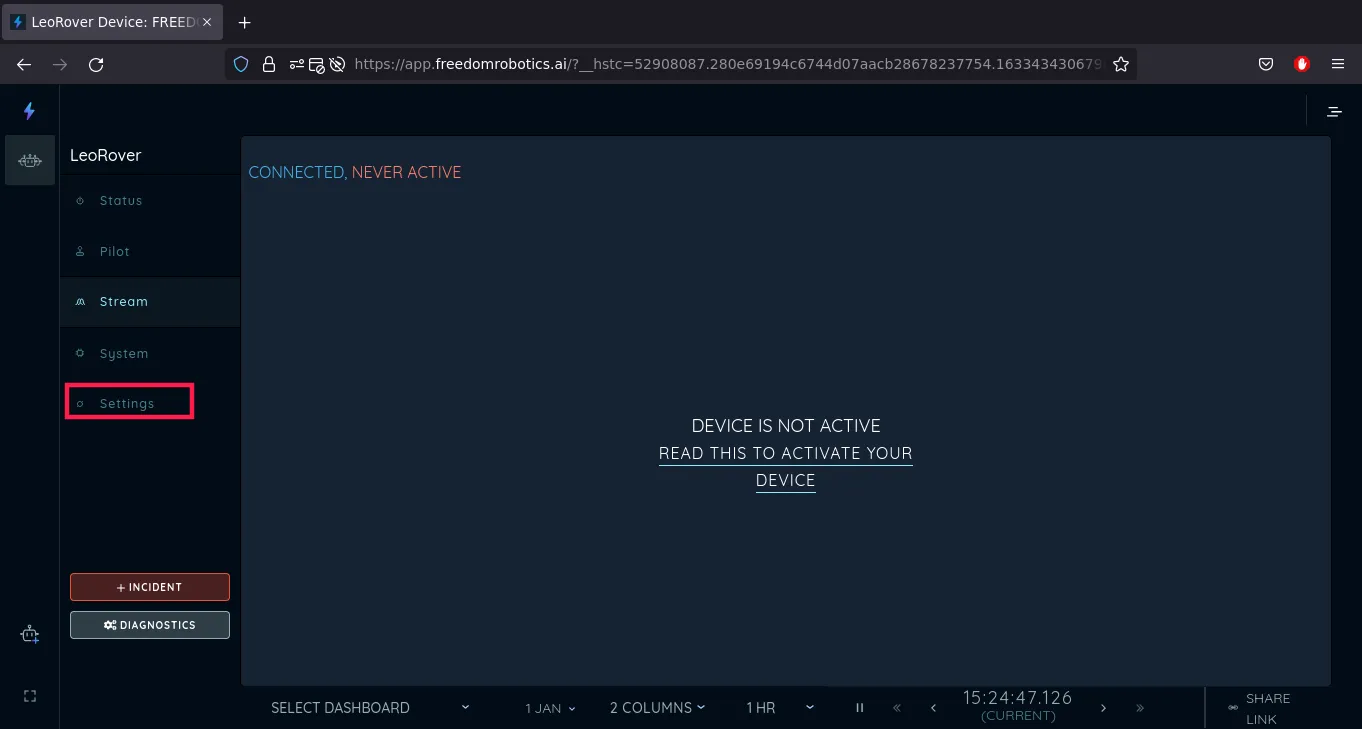
Task: Step timeline back one interval
Action: (933, 708)
